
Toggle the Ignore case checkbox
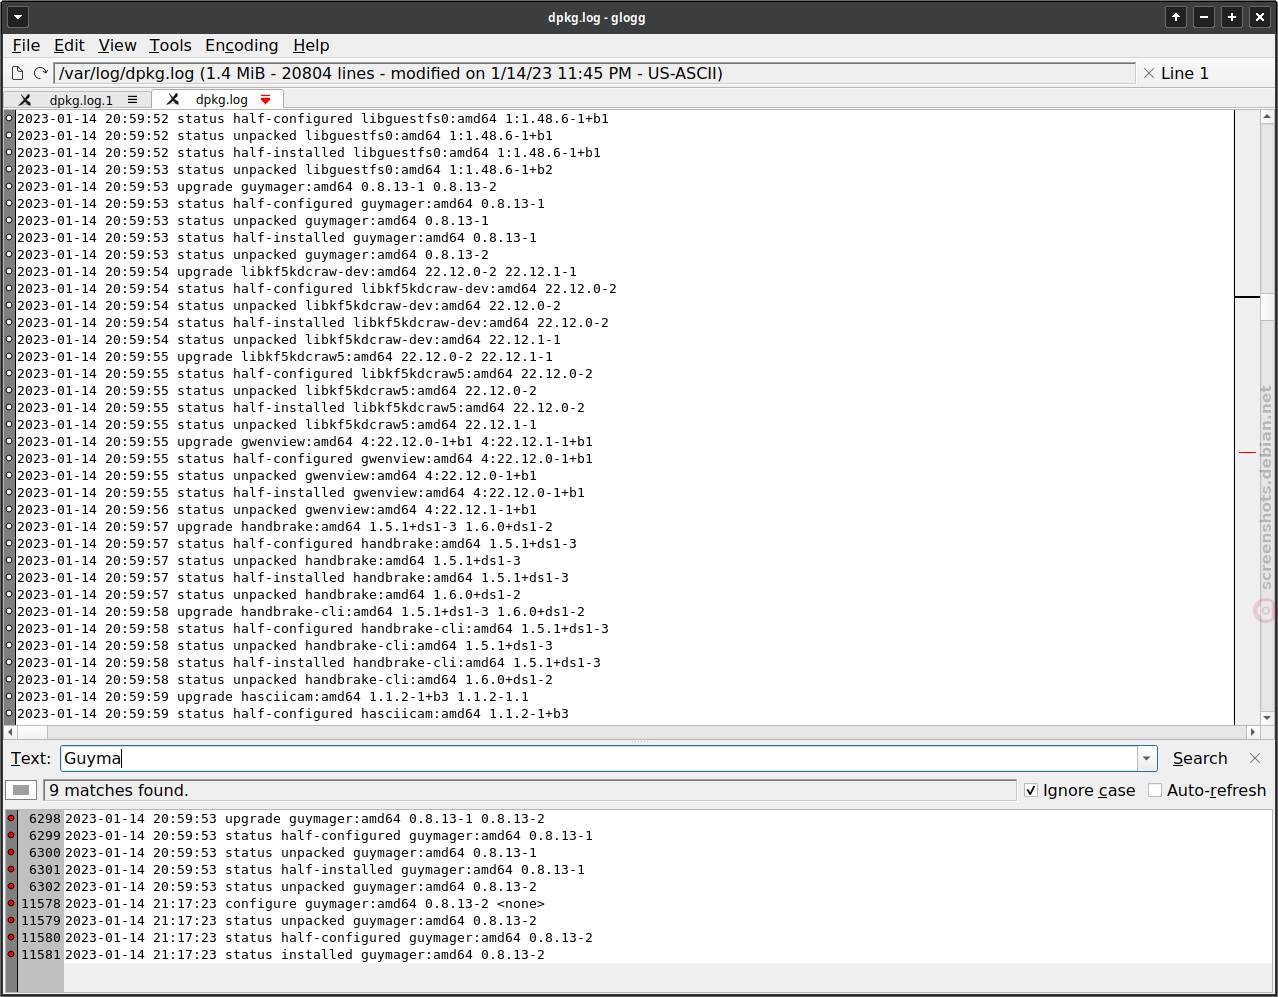[1031, 790]
